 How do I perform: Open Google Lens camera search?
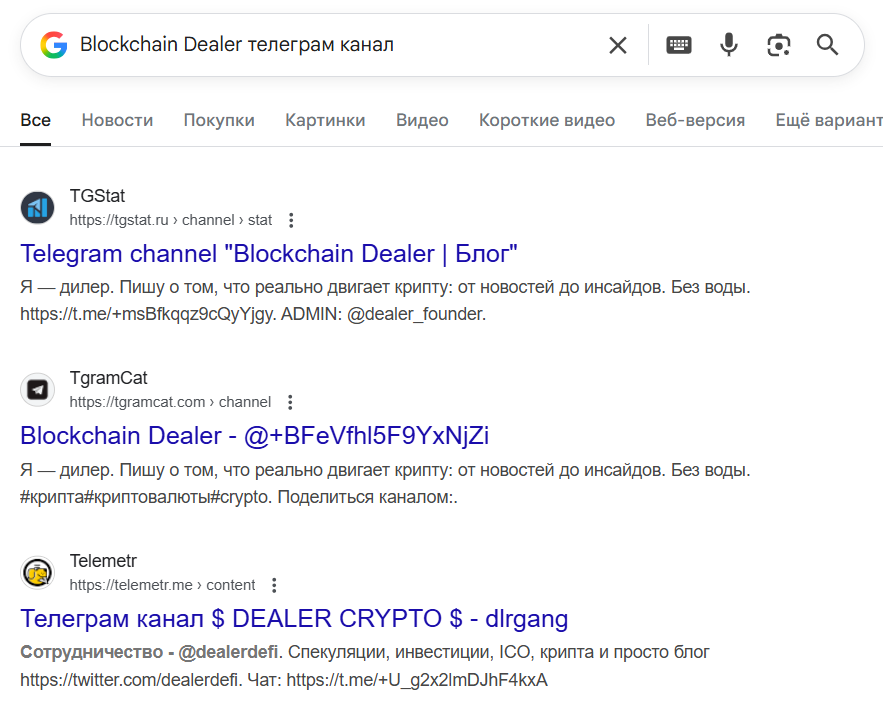click(x=779, y=44)
